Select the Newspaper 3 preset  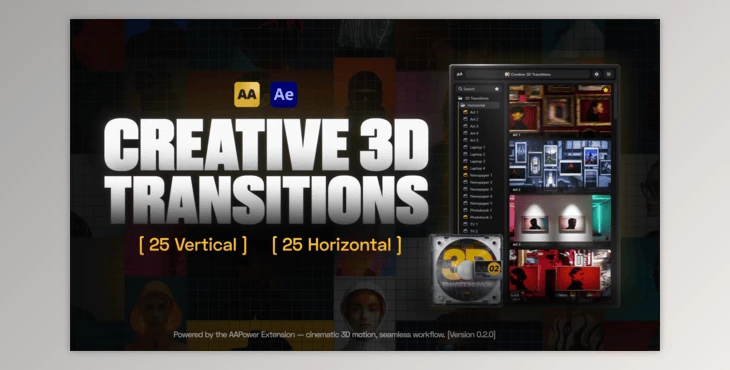point(477,189)
